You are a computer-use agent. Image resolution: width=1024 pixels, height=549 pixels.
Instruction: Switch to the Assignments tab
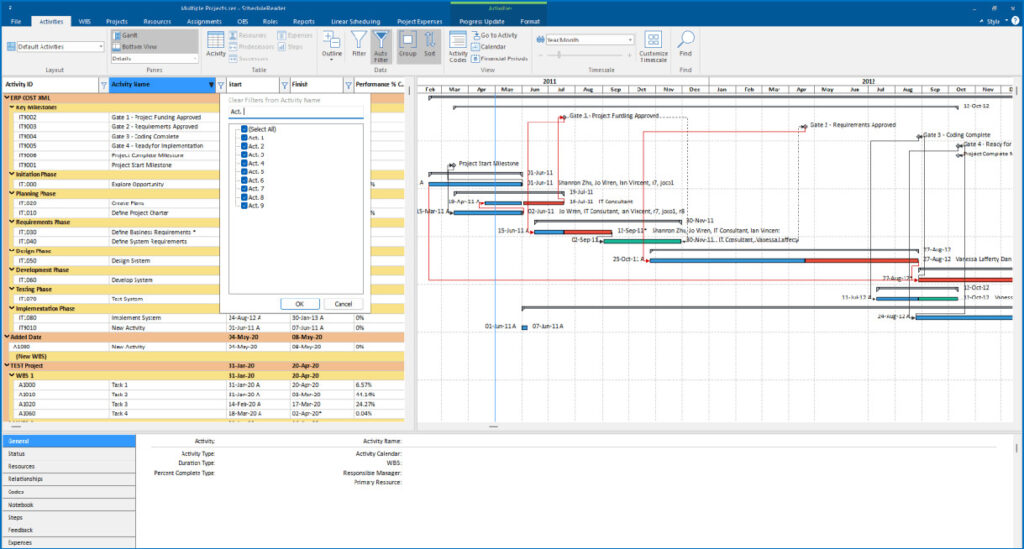[x=204, y=22]
